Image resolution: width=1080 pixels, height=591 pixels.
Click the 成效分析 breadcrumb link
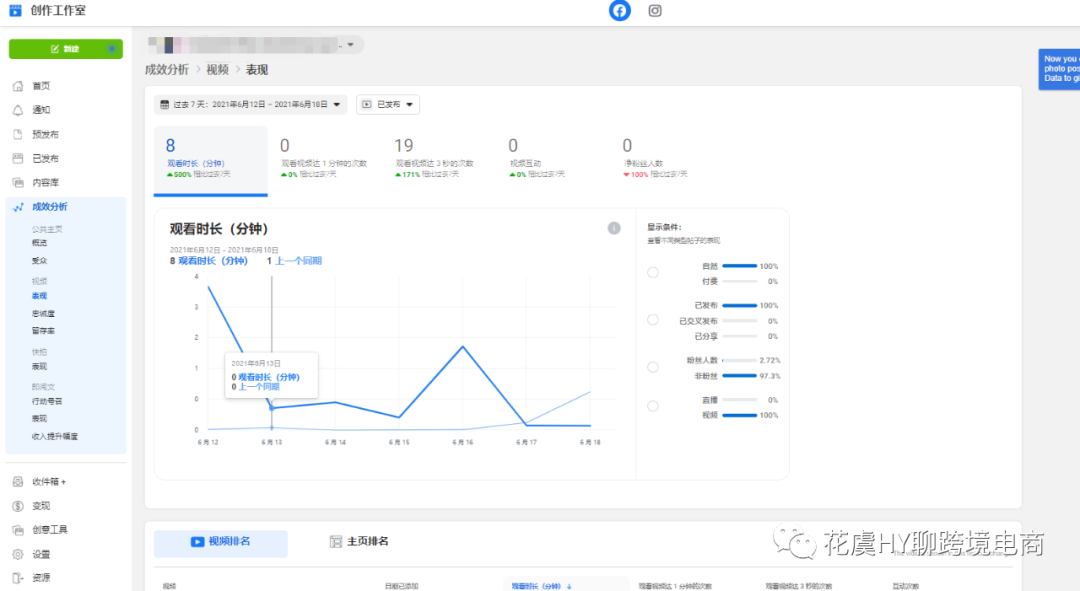167,70
